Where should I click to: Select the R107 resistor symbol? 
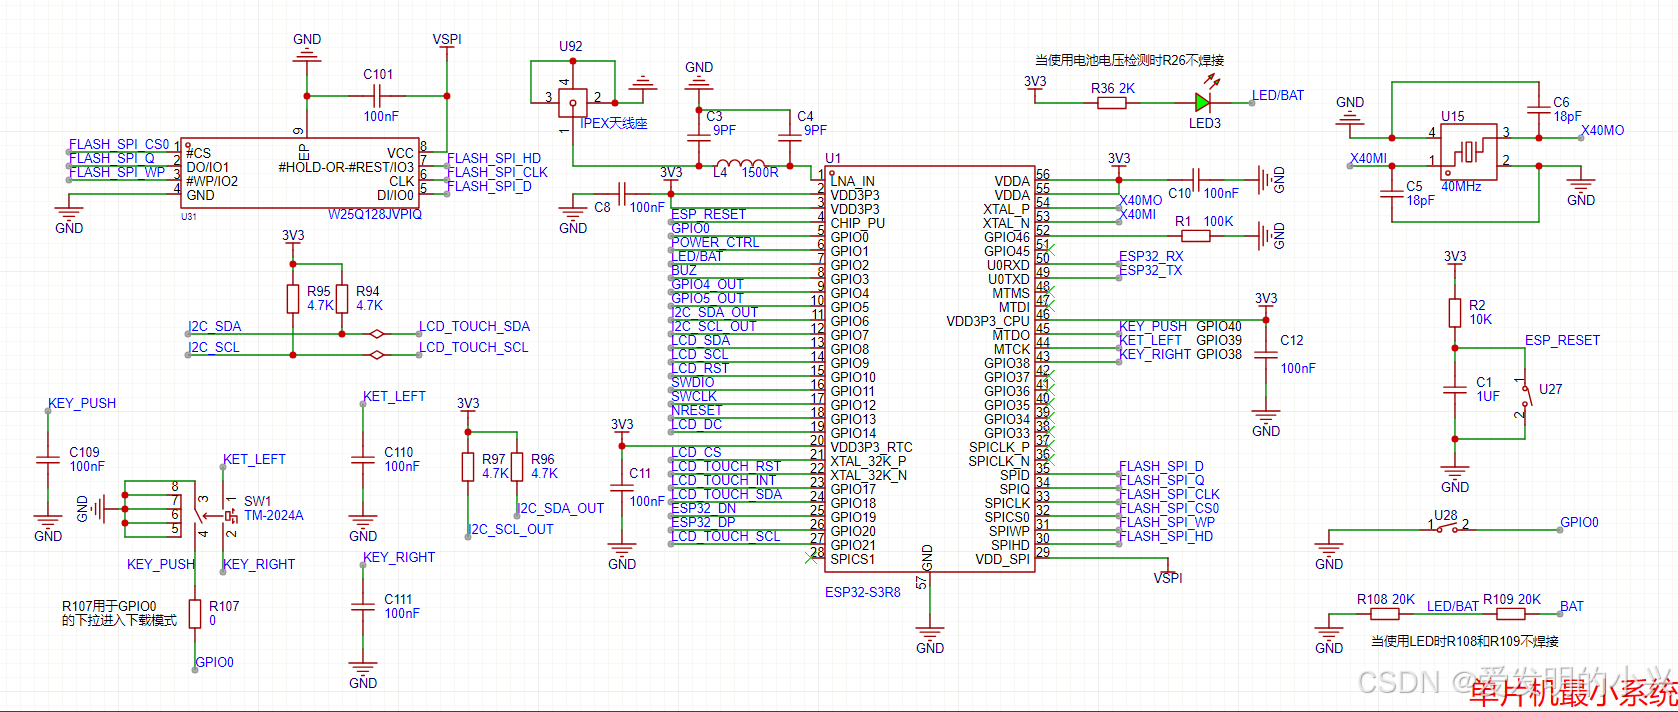195,613
